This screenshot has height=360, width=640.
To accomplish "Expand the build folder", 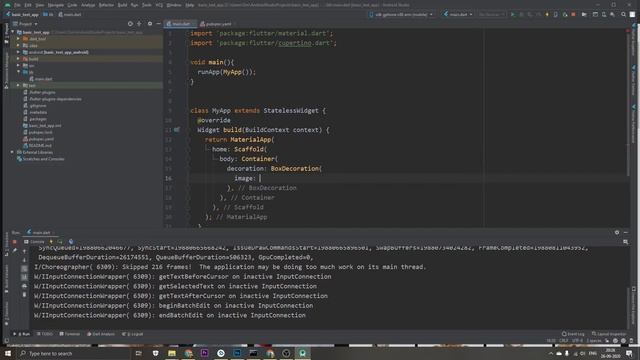I will [18, 59].
